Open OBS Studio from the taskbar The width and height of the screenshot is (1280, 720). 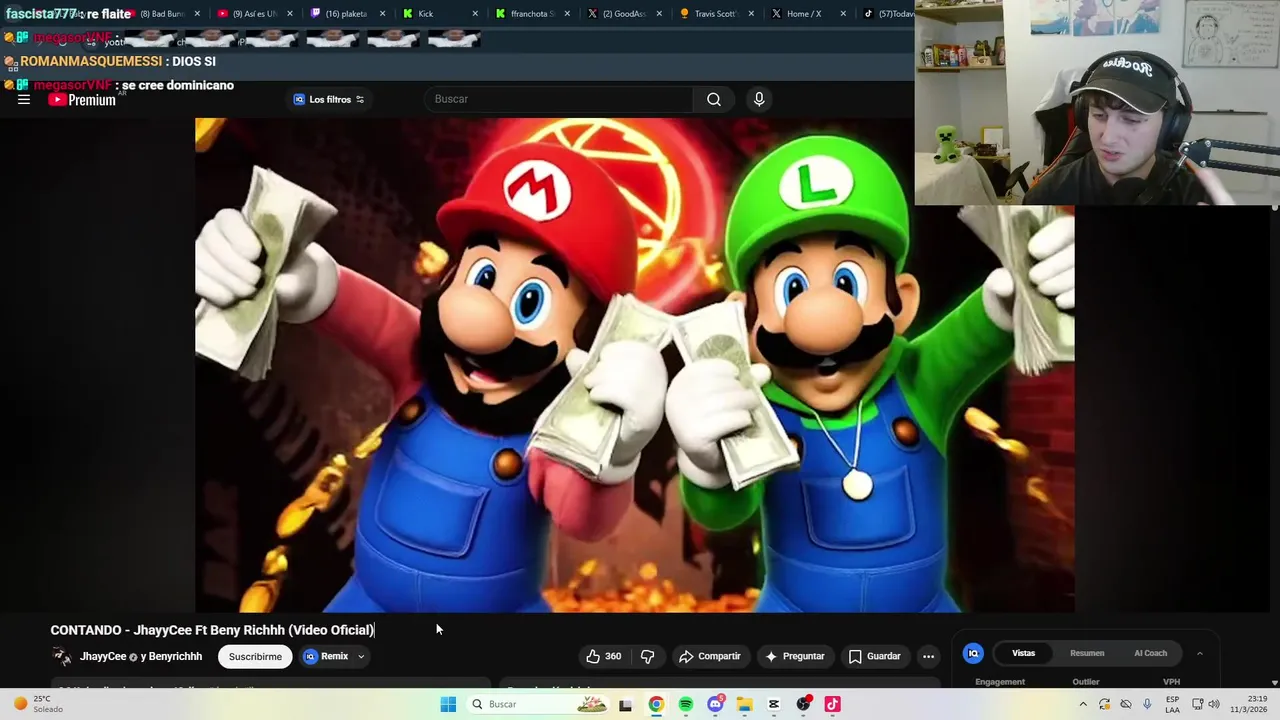point(803,704)
